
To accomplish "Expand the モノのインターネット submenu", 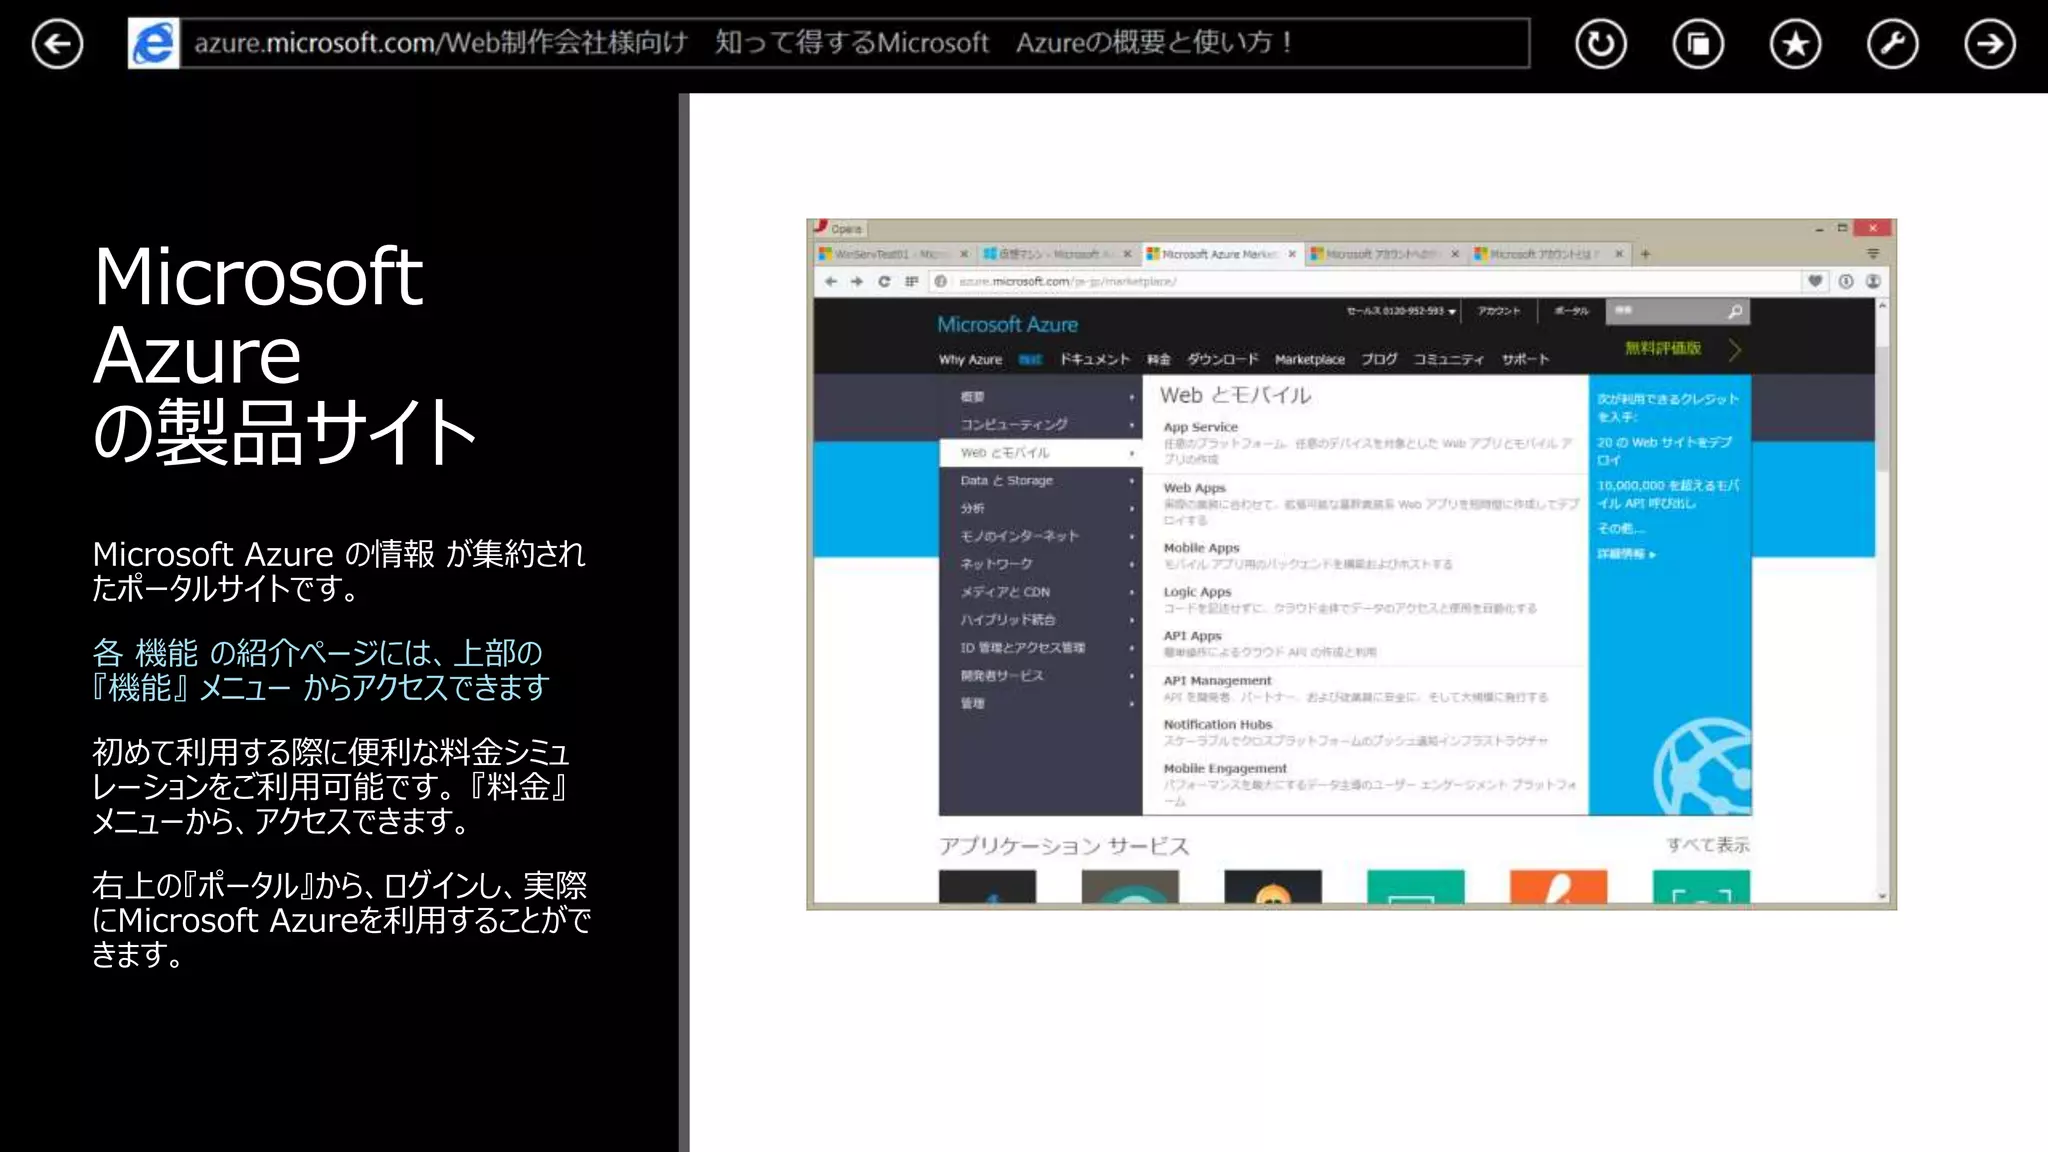I will click(1040, 537).
